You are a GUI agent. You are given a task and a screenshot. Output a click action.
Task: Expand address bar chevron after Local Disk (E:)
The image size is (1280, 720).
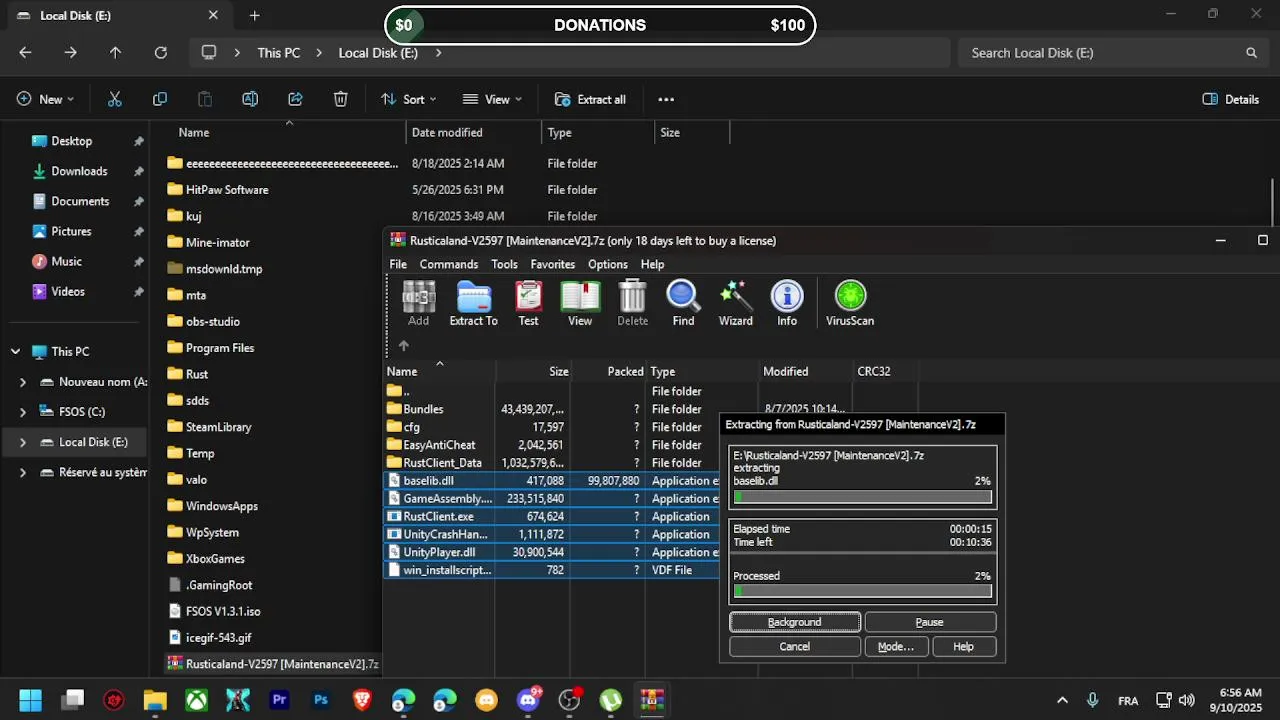pos(438,53)
